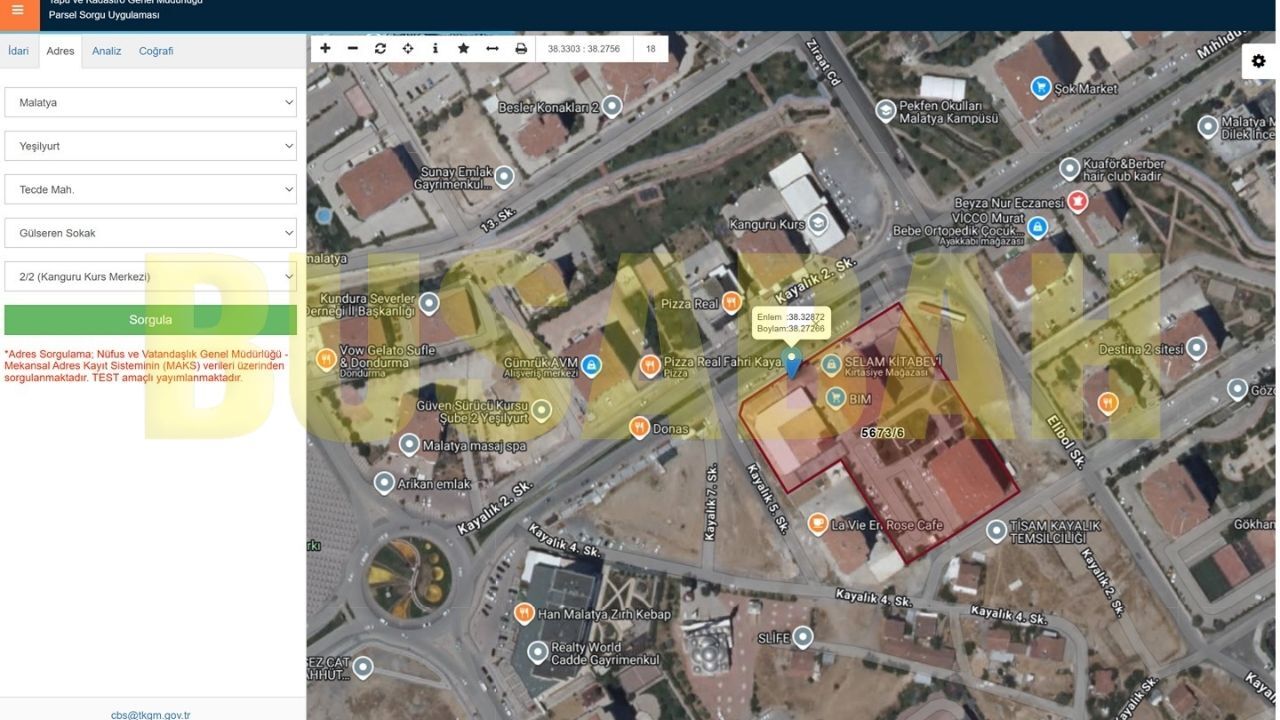Click the refresh map icon
Viewport: 1280px width, 720px height.
[380, 48]
